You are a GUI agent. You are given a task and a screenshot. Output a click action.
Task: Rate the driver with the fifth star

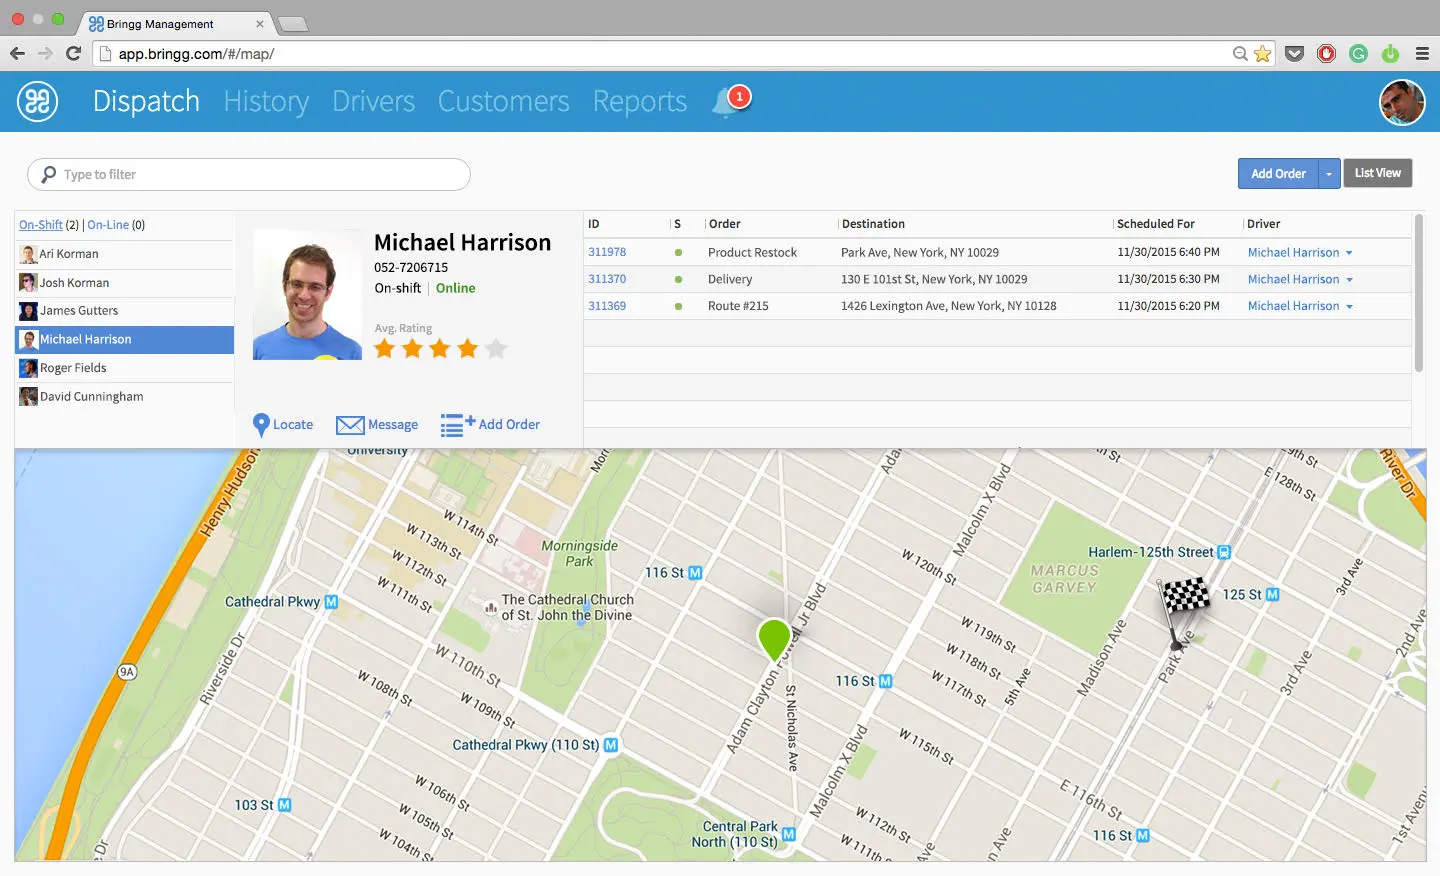coord(496,349)
